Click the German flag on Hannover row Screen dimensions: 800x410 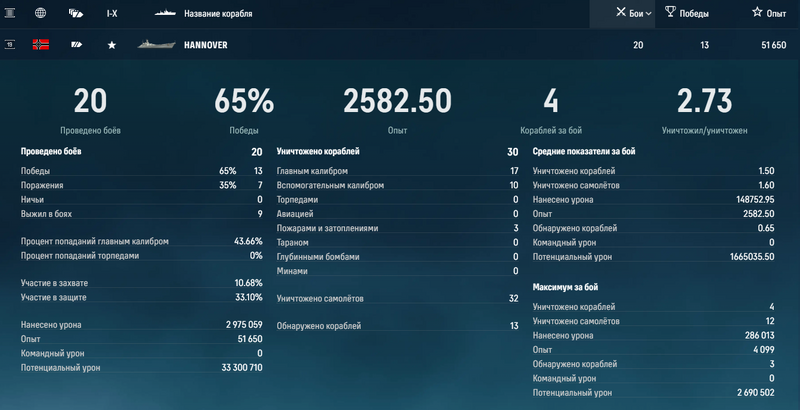(x=41, y=45)
